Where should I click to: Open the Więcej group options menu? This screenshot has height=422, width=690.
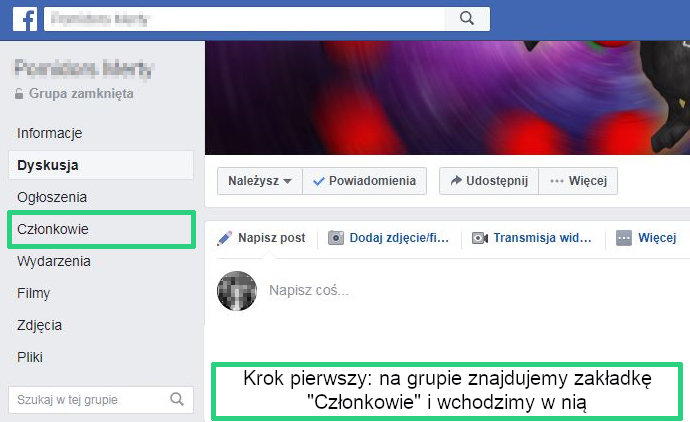[x=578, y=181]
